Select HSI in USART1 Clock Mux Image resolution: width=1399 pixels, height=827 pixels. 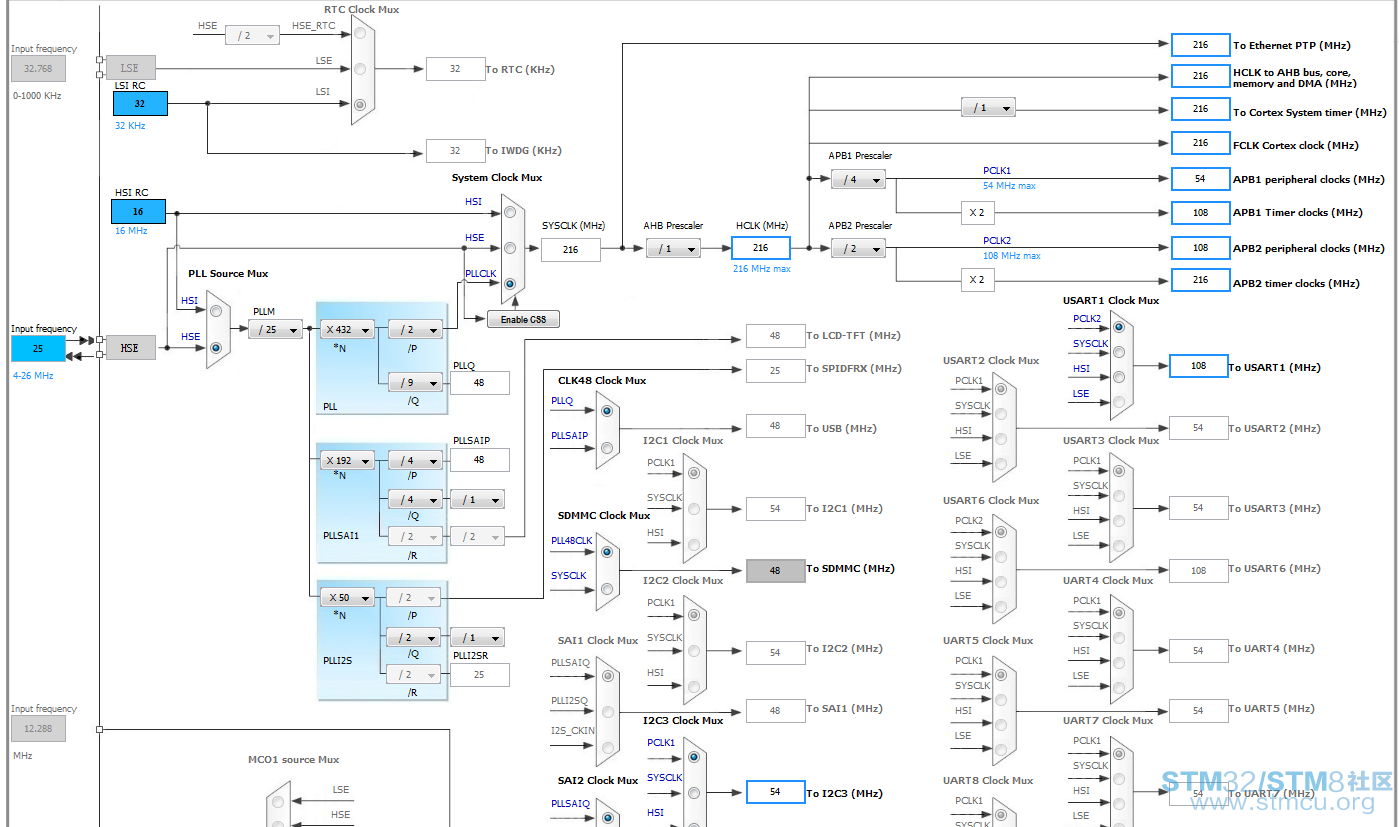[1119, 377]
